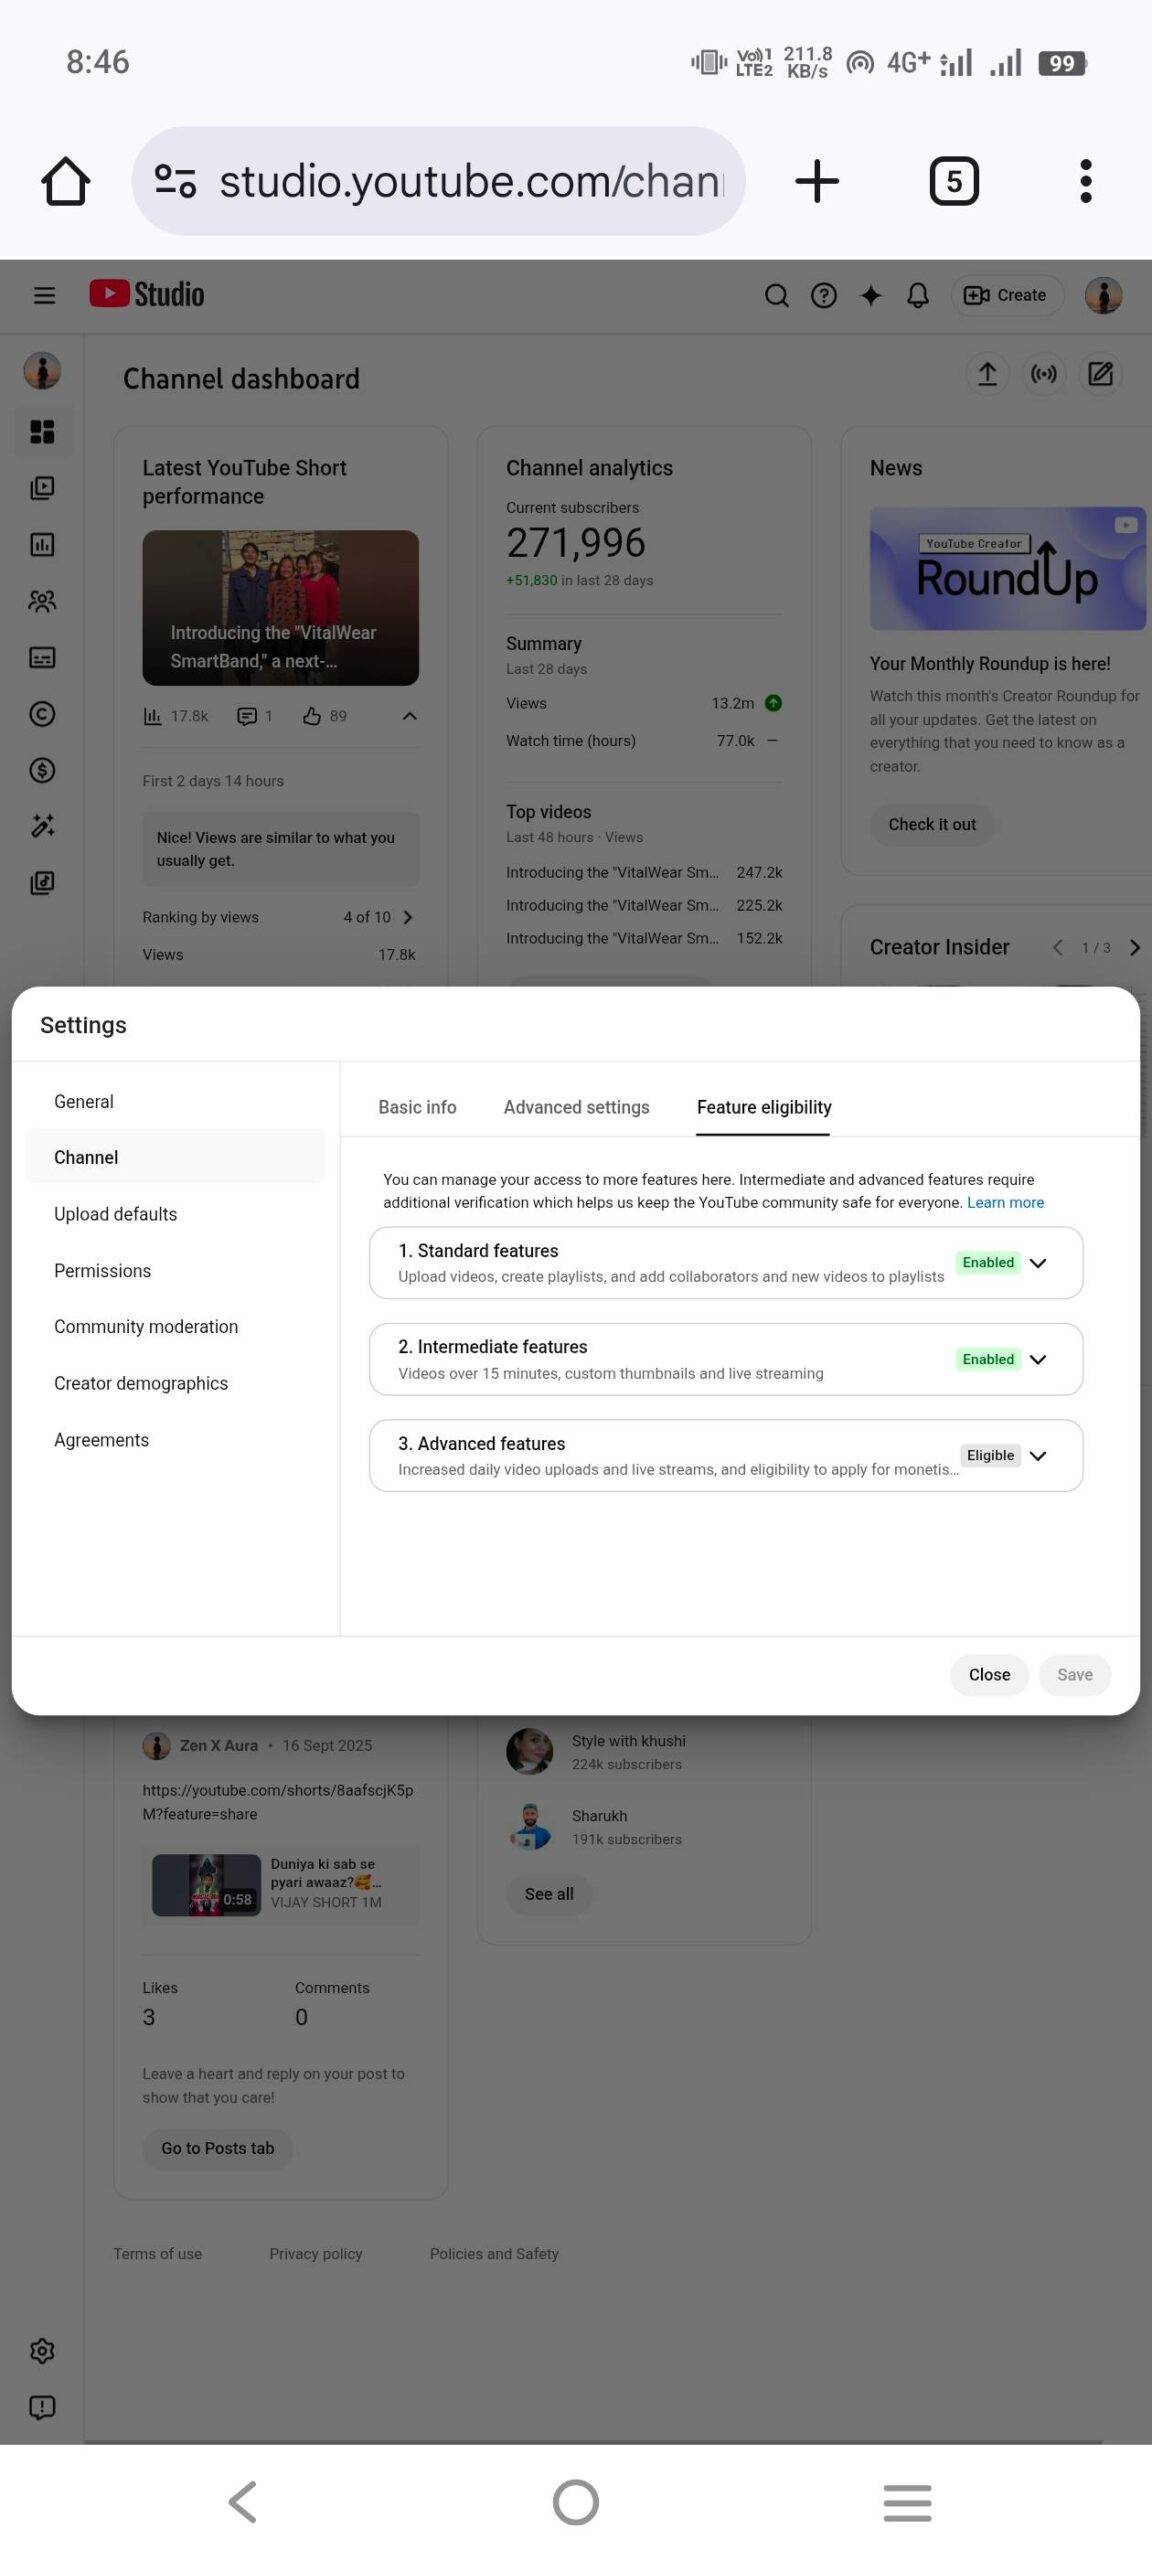
Task: Click the help question mark icon
Action: (x=823, y=295)
